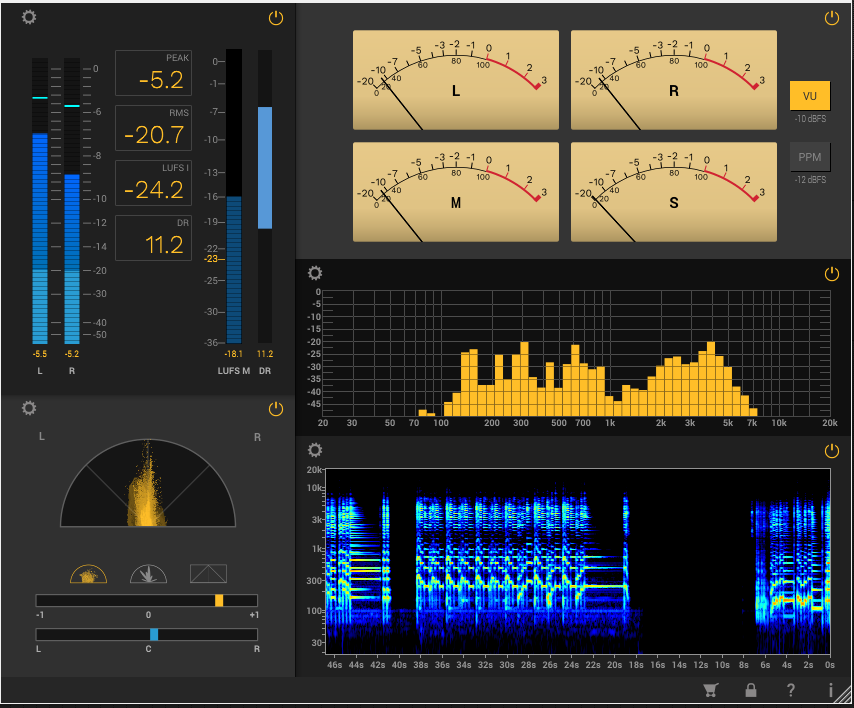Open help with the question mark icon
This screenshot has width=854, height=708.
point(790,690)
